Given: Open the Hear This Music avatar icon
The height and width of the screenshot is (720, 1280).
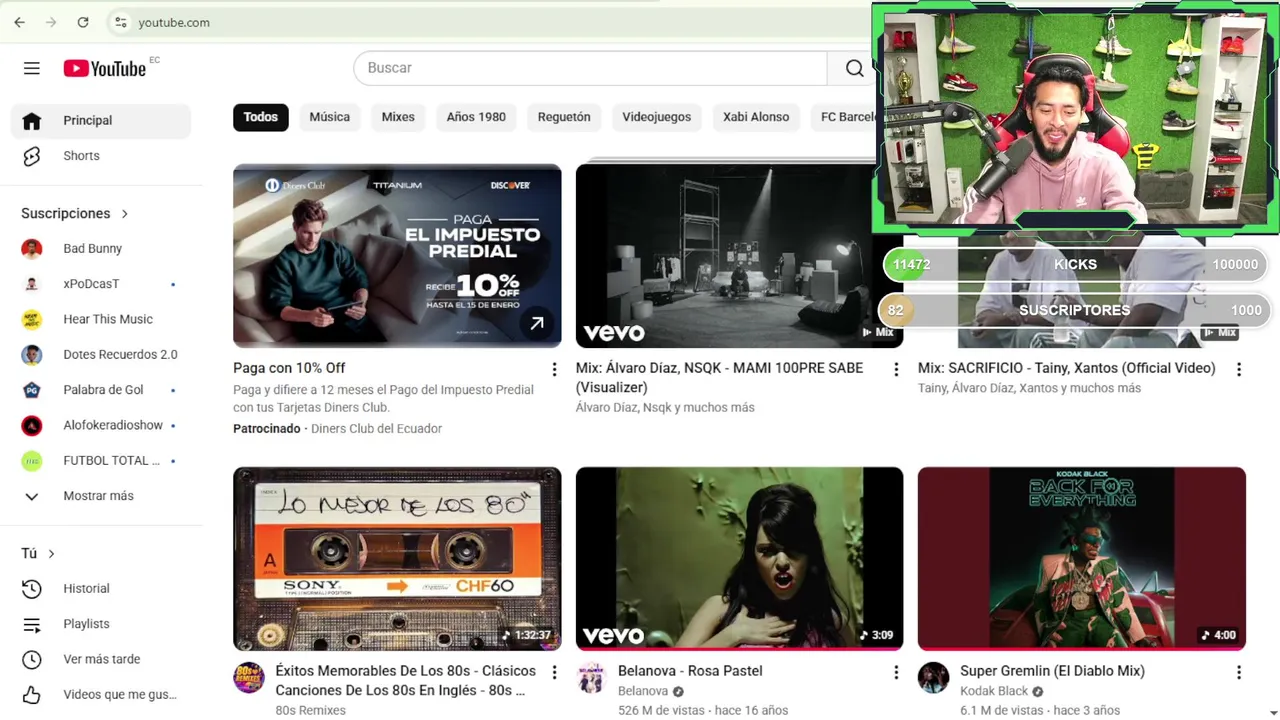Looking at the screenshot, I should (32, 320).
